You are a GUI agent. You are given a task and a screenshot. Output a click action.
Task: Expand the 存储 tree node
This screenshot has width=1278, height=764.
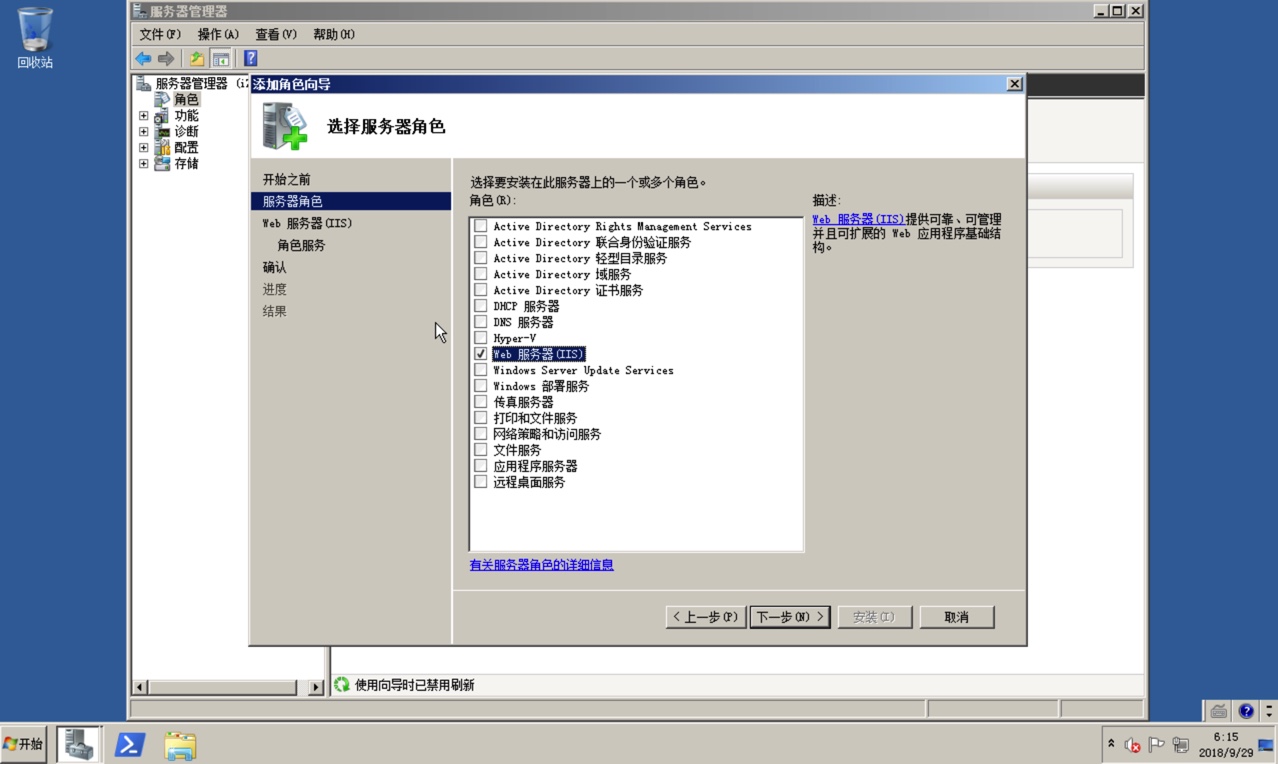tap(143, 164)
